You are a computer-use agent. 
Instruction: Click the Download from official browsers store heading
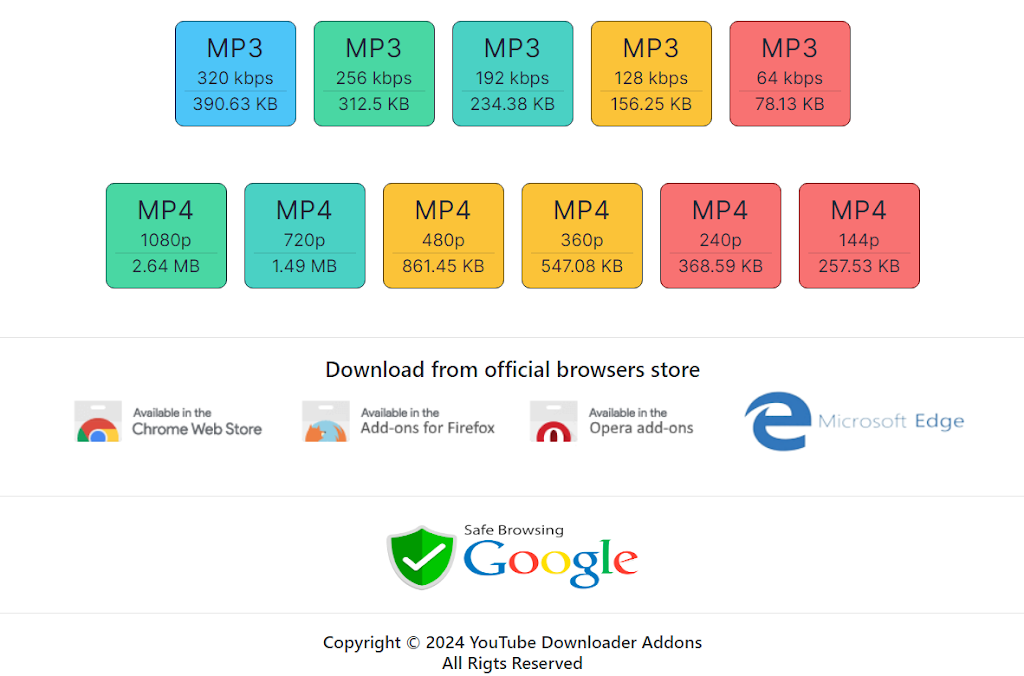[513, 370]
